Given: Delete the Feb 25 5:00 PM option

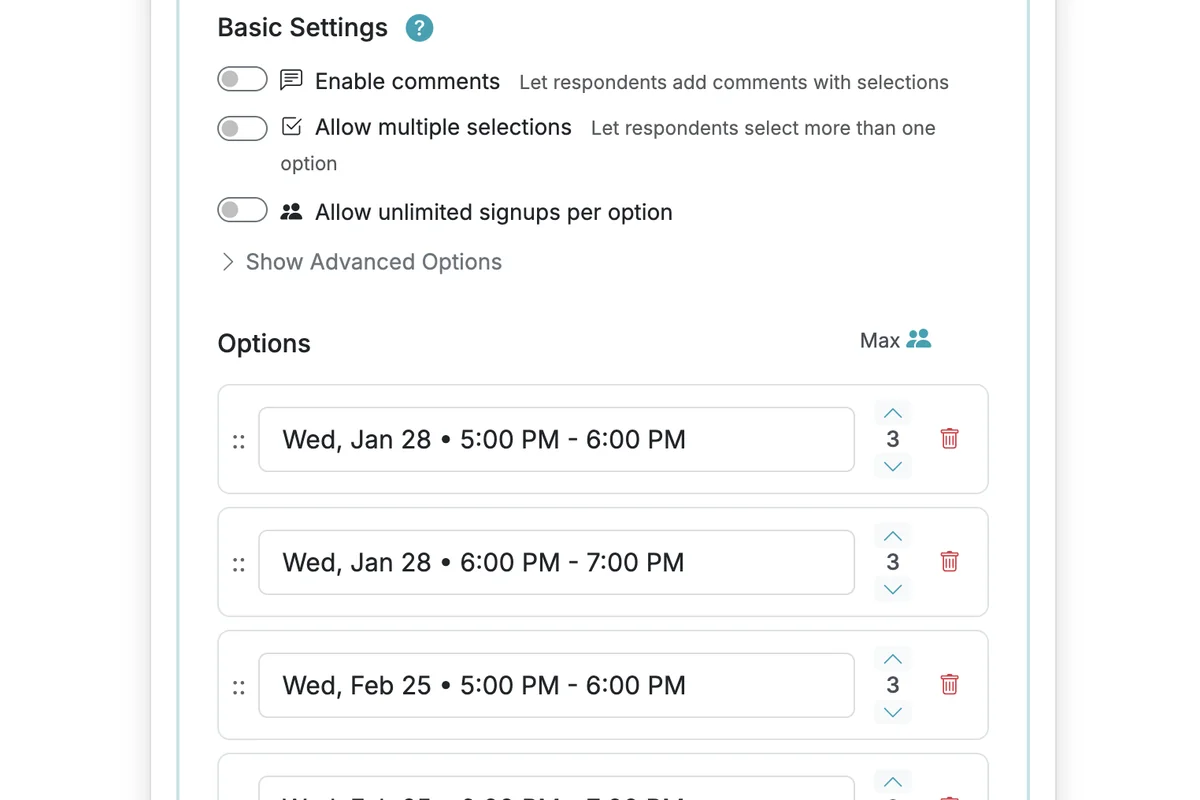Looking at the screenshot, I should tap(949, 684).
